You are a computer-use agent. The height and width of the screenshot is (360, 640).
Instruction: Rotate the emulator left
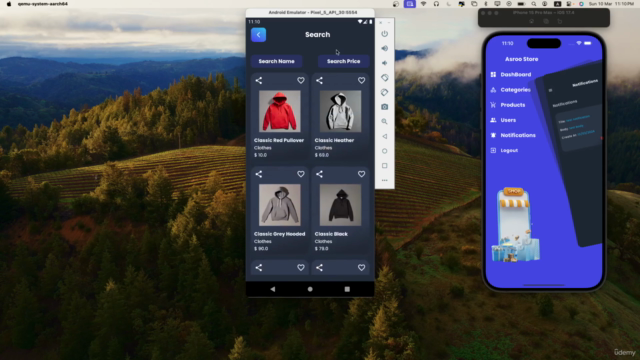click(x=384, y=78)
